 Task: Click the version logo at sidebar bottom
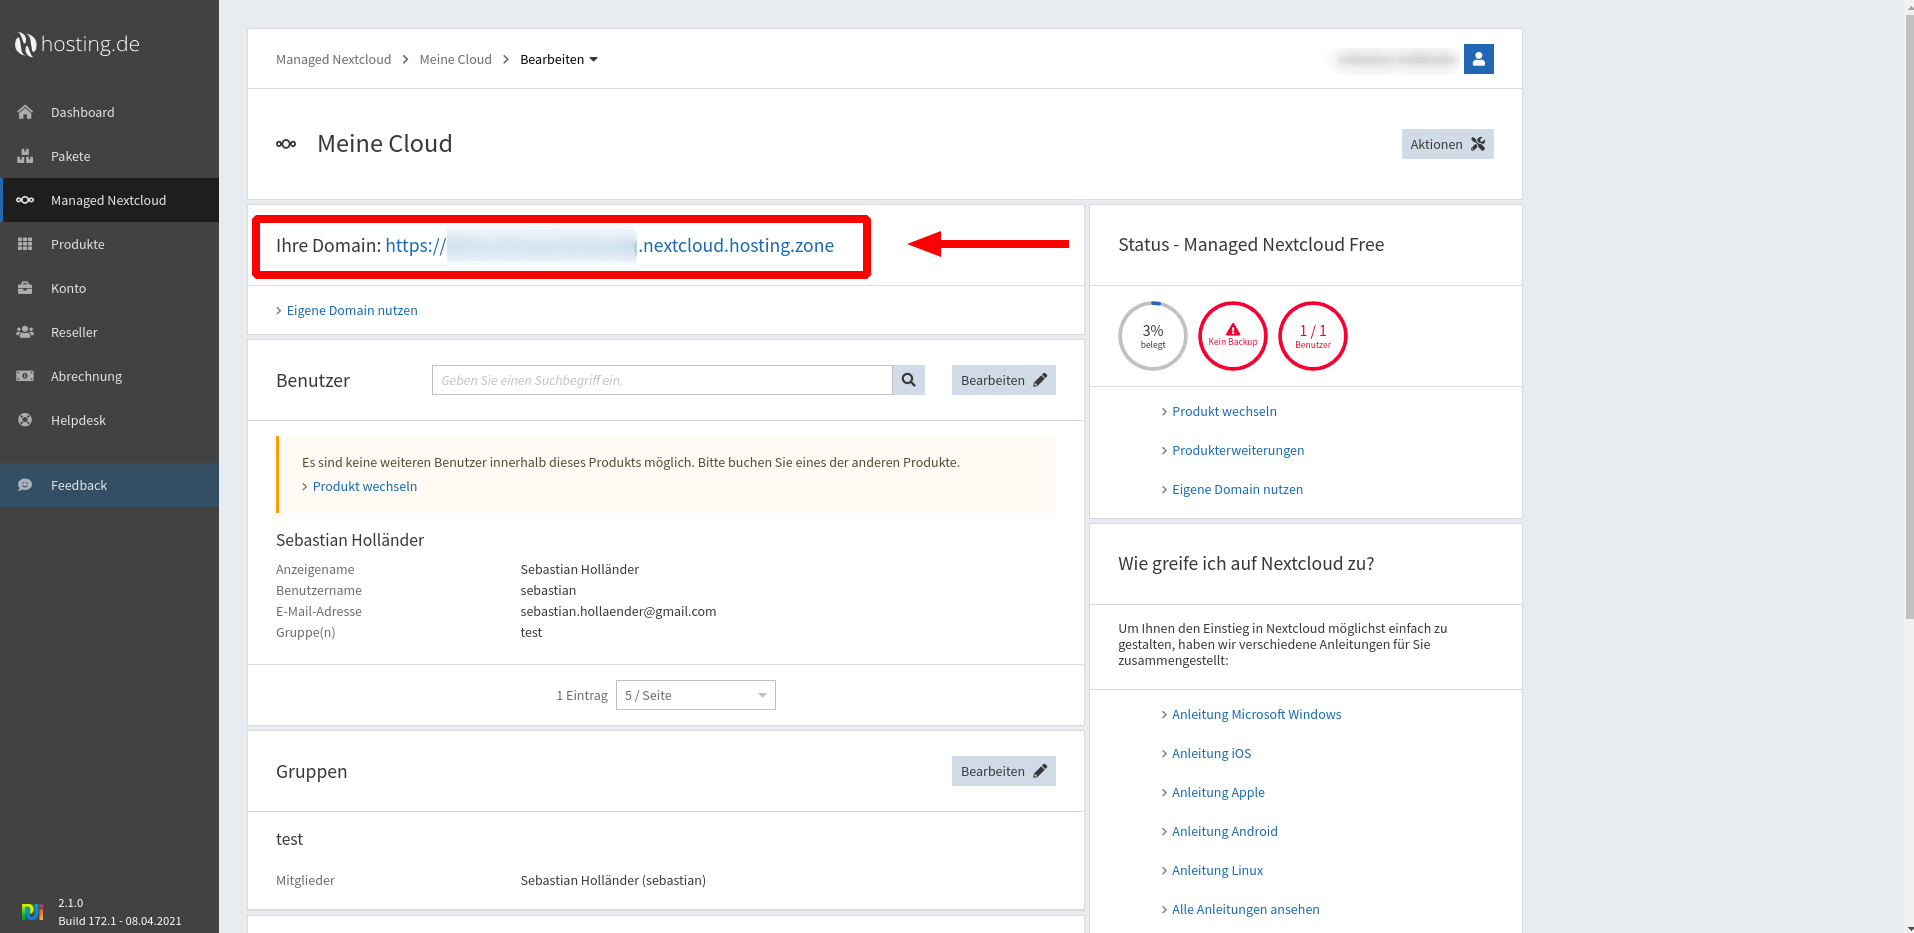[x=32, y=911]
